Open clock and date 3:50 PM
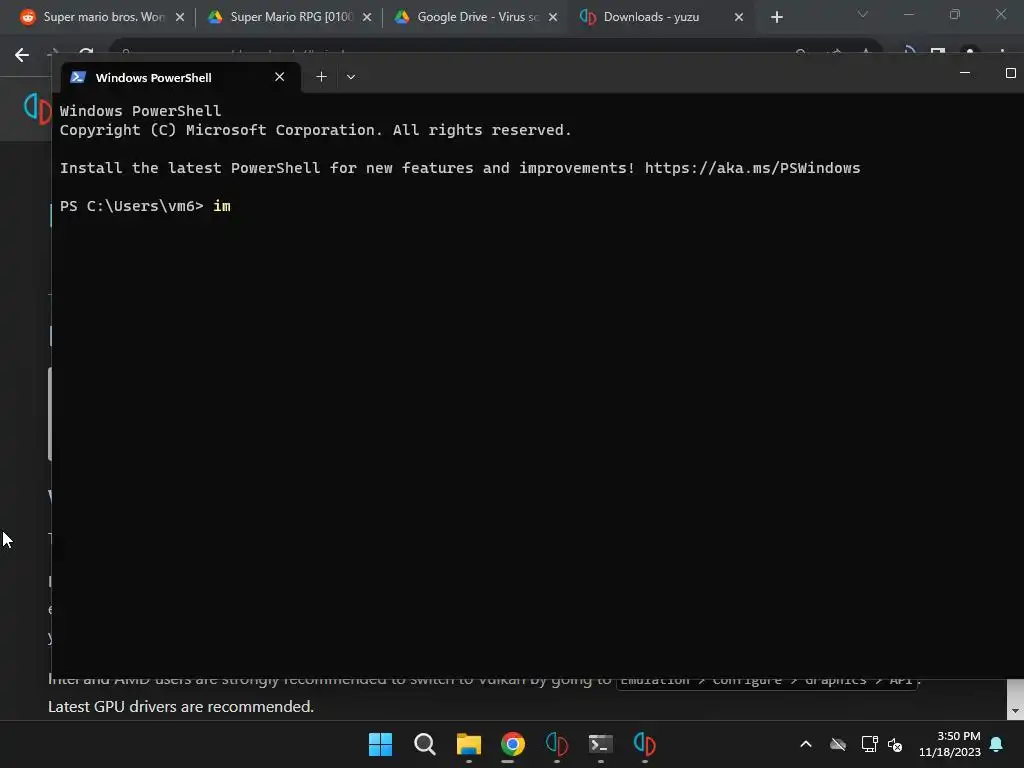1024x768 pixels. point(950,744)
